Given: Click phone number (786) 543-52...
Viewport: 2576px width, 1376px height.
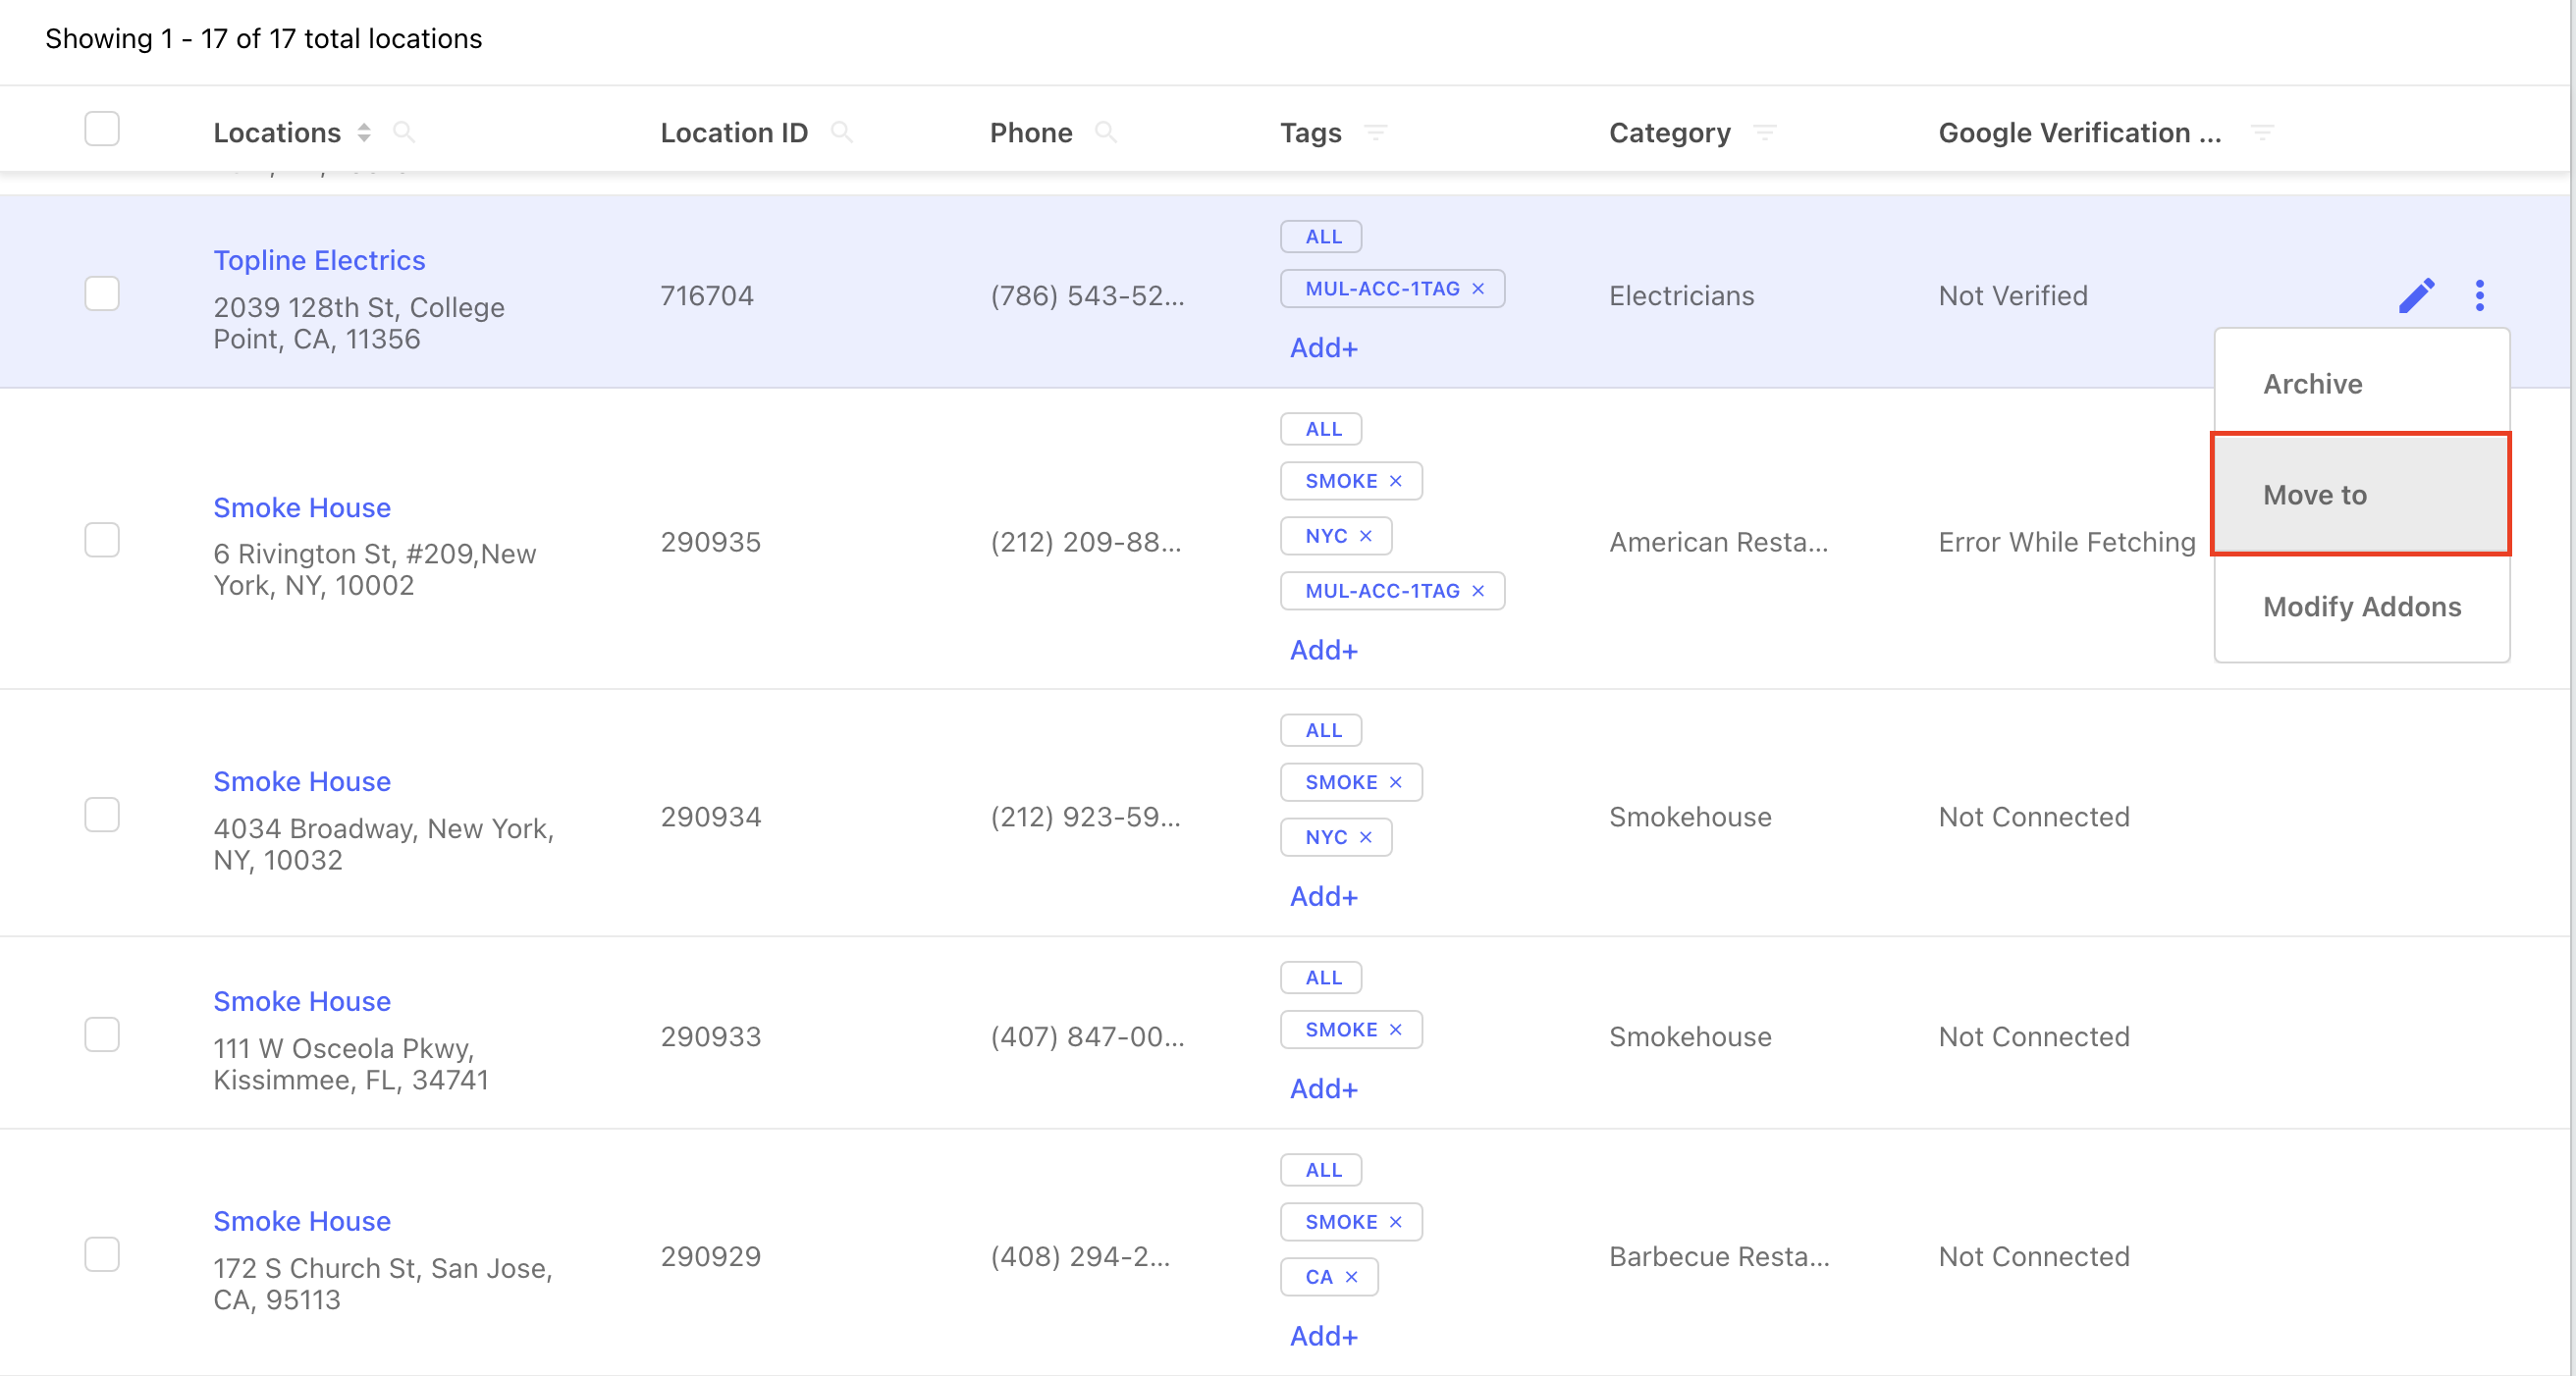Looking at the screenshot, I should tap(1087, 296).
